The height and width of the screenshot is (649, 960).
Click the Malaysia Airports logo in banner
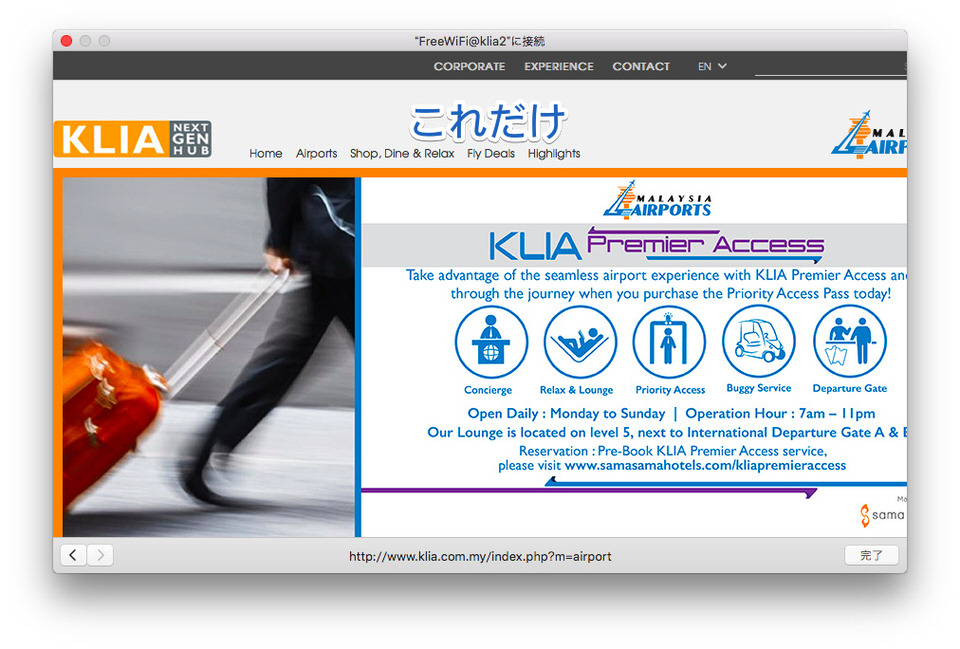click(658, 200)
